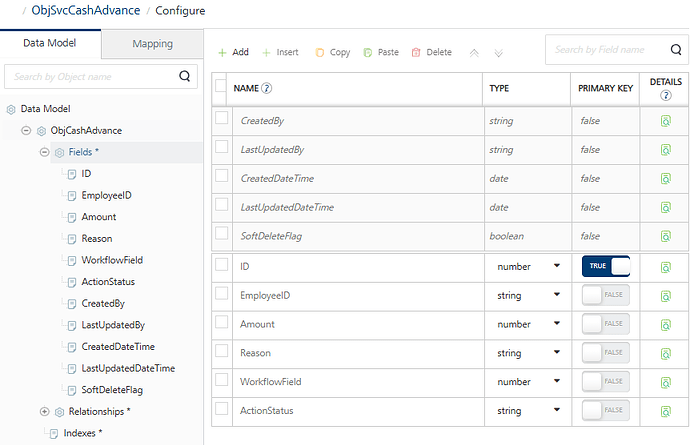Check the checkbox for Amount row
Image resolution: width=690 pixels, height=445 pixels.
tap(221, 324)
